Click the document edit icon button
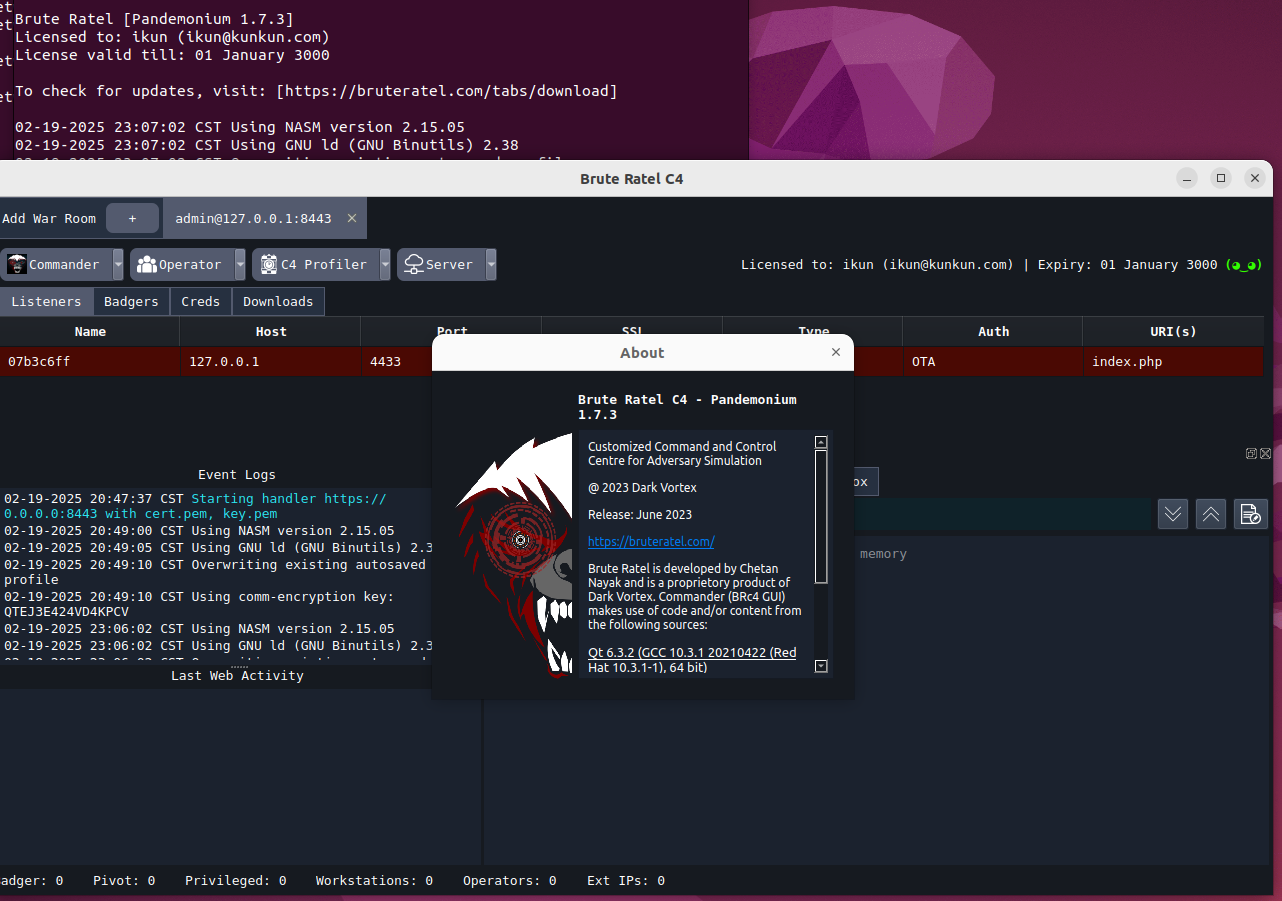The image size is (1282, 901). coord(1250,514)
